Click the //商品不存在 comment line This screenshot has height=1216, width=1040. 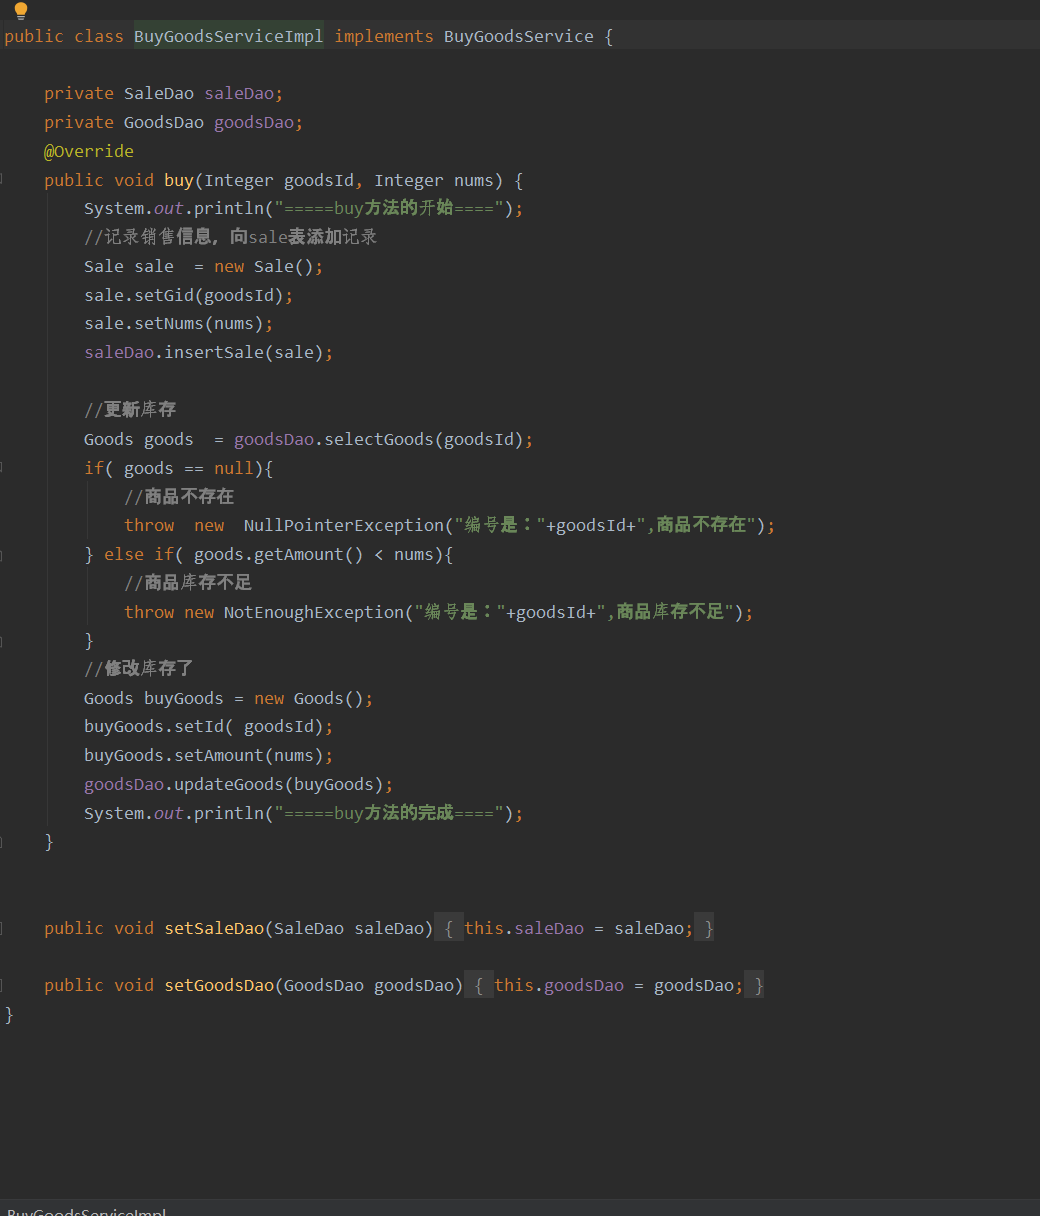(x=179, y=496)
